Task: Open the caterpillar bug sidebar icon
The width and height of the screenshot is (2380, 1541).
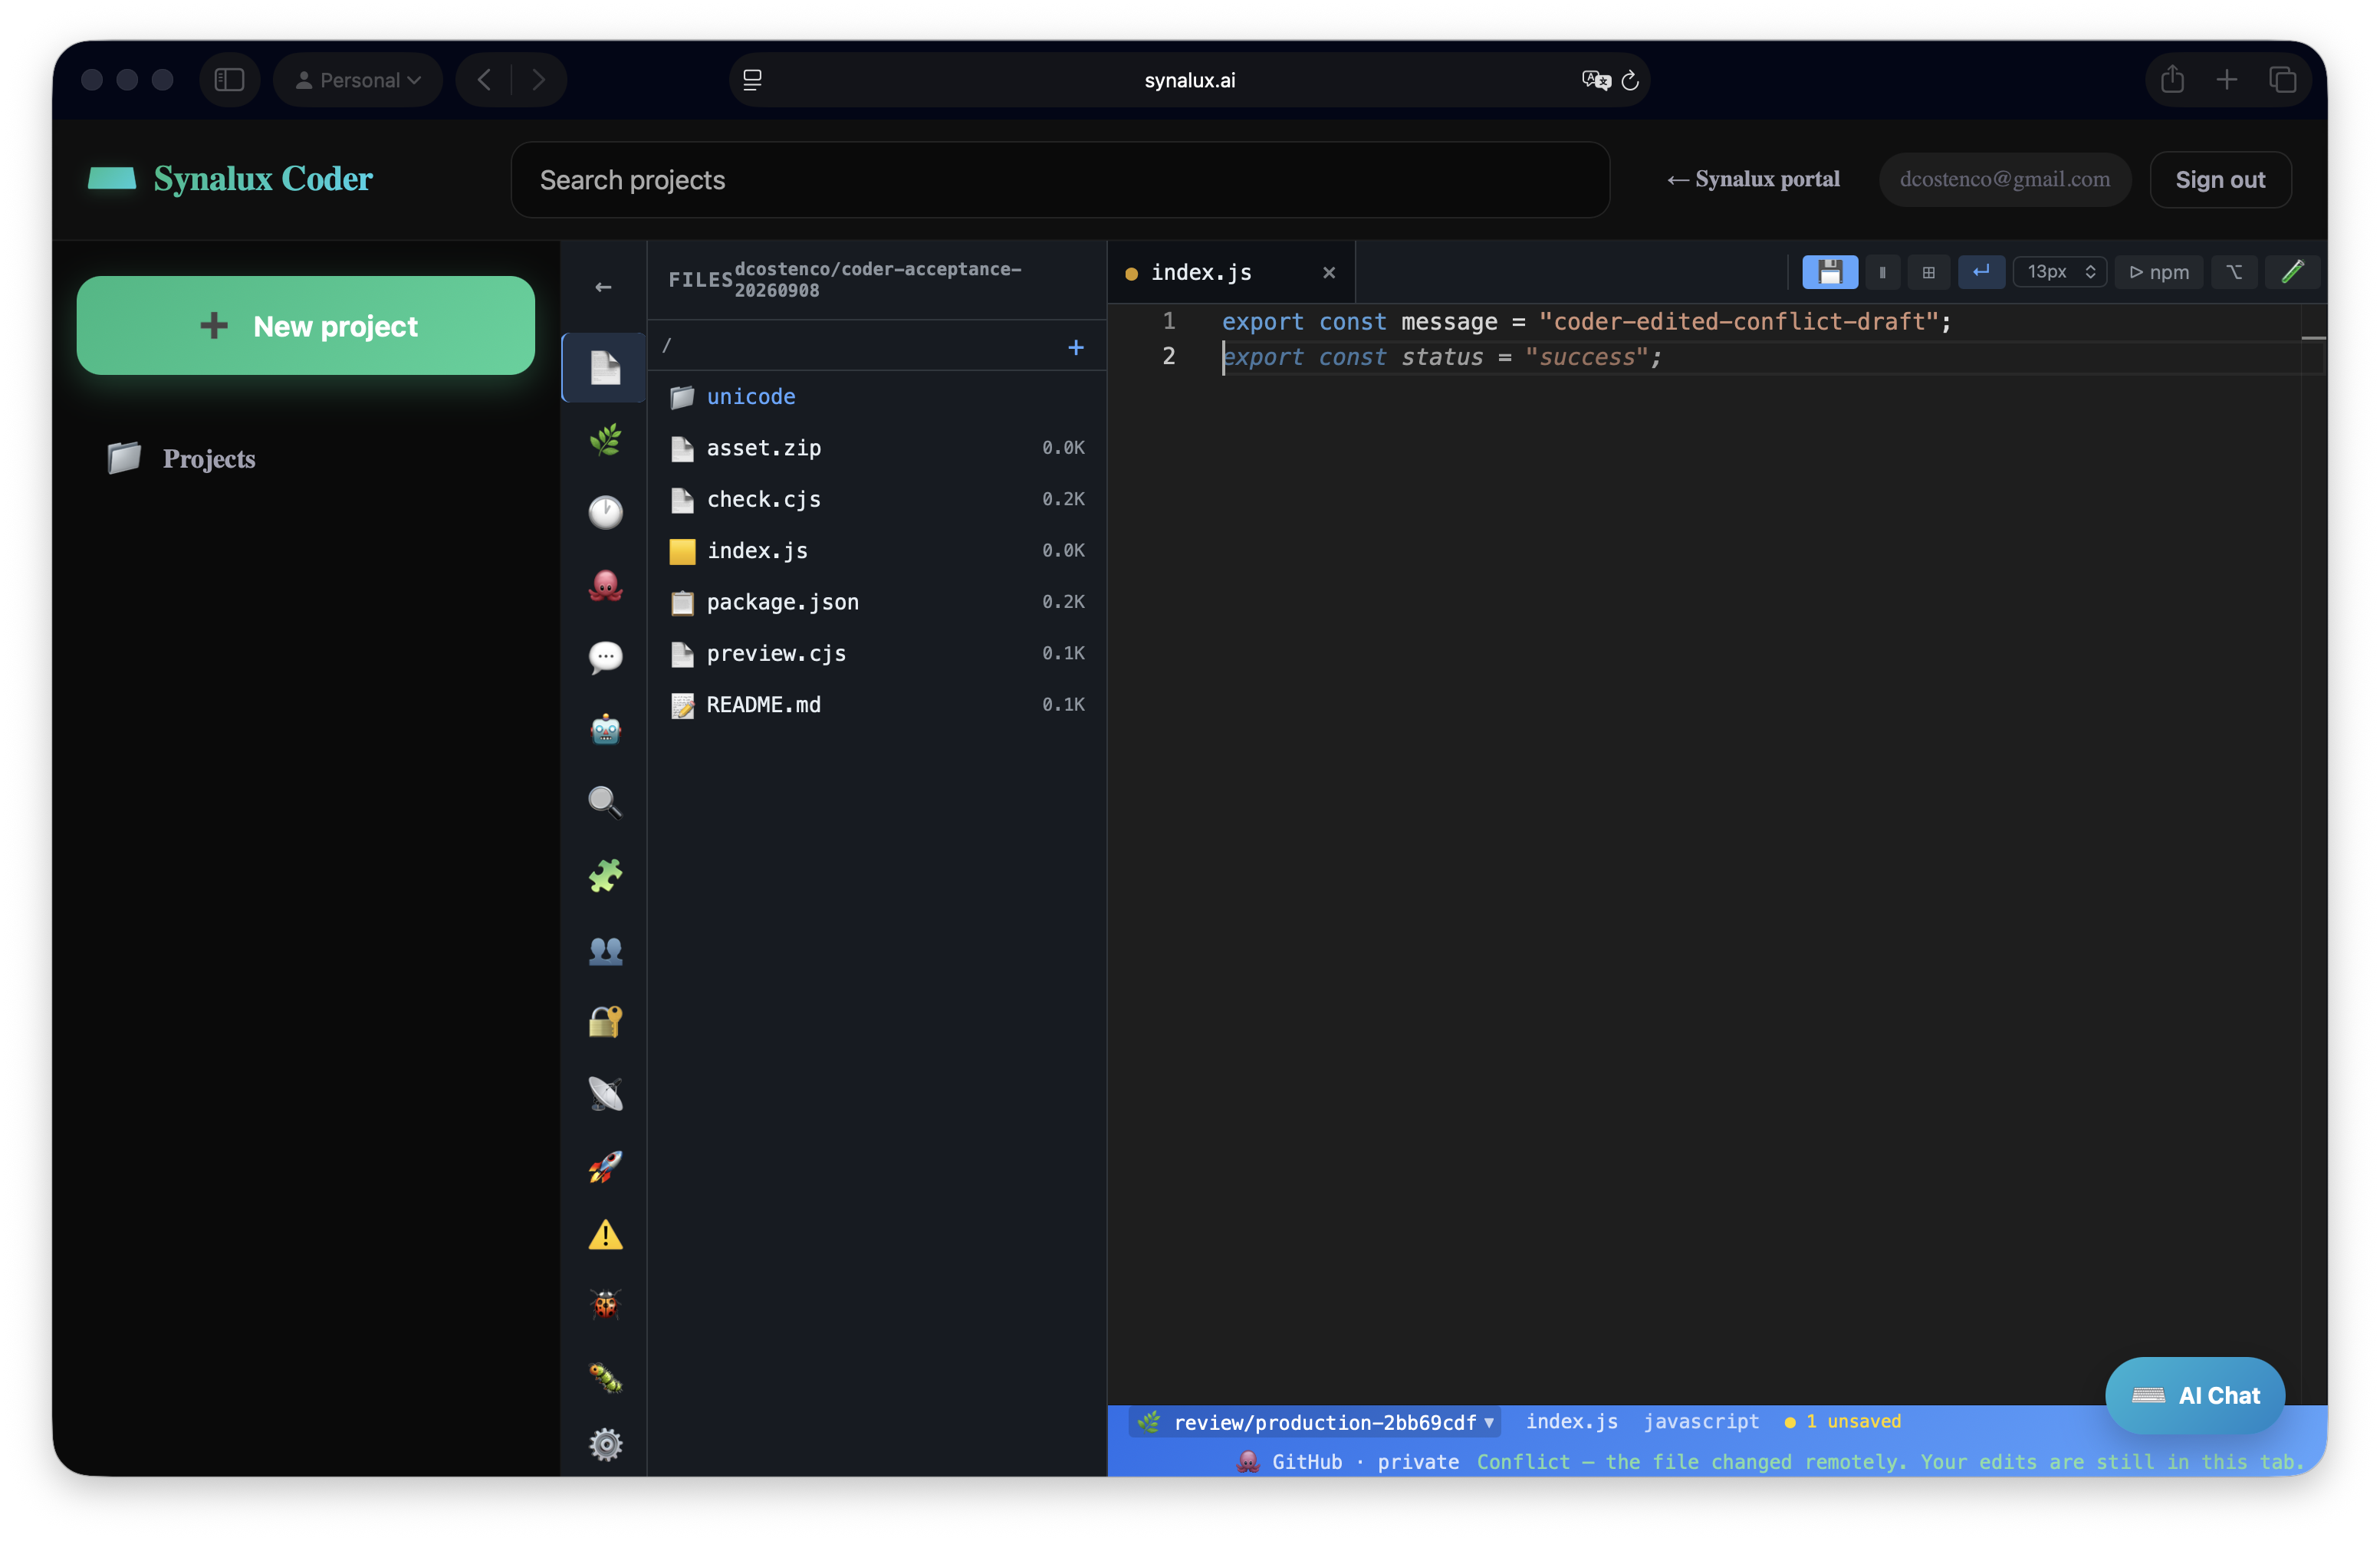Action: [605, 1377]
